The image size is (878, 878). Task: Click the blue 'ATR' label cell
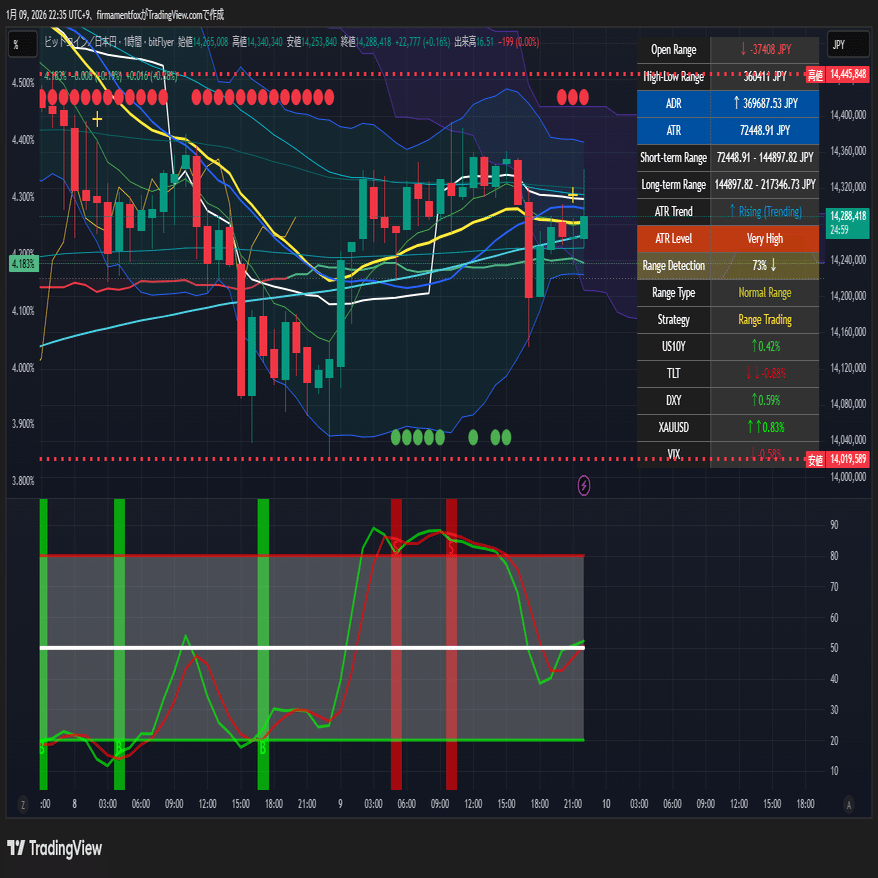point(673,130)
